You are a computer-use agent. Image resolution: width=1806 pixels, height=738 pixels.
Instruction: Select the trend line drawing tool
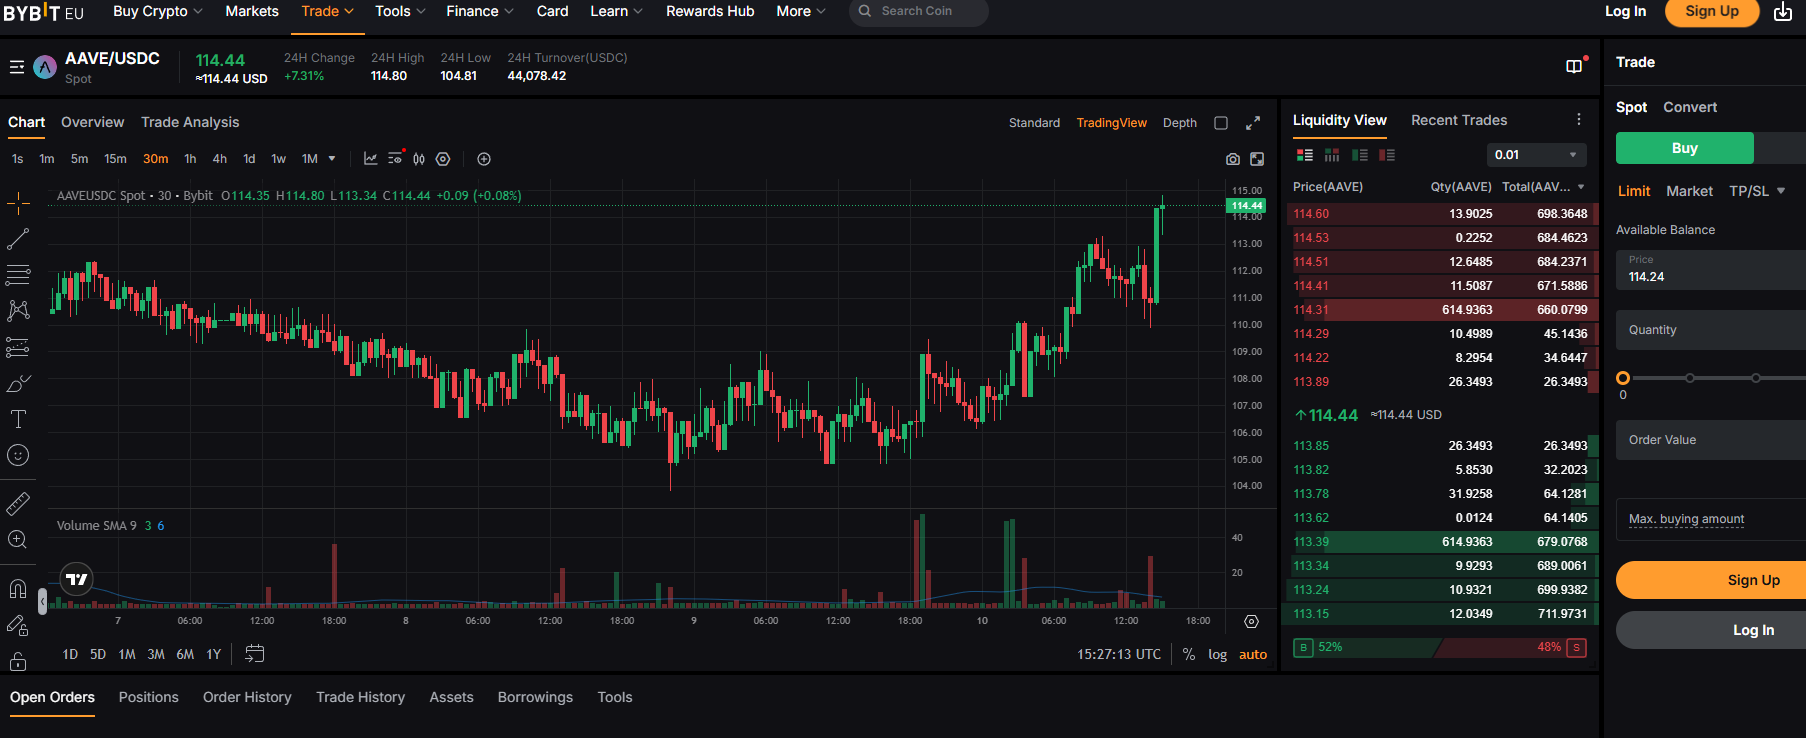click(x=18, y=239)
